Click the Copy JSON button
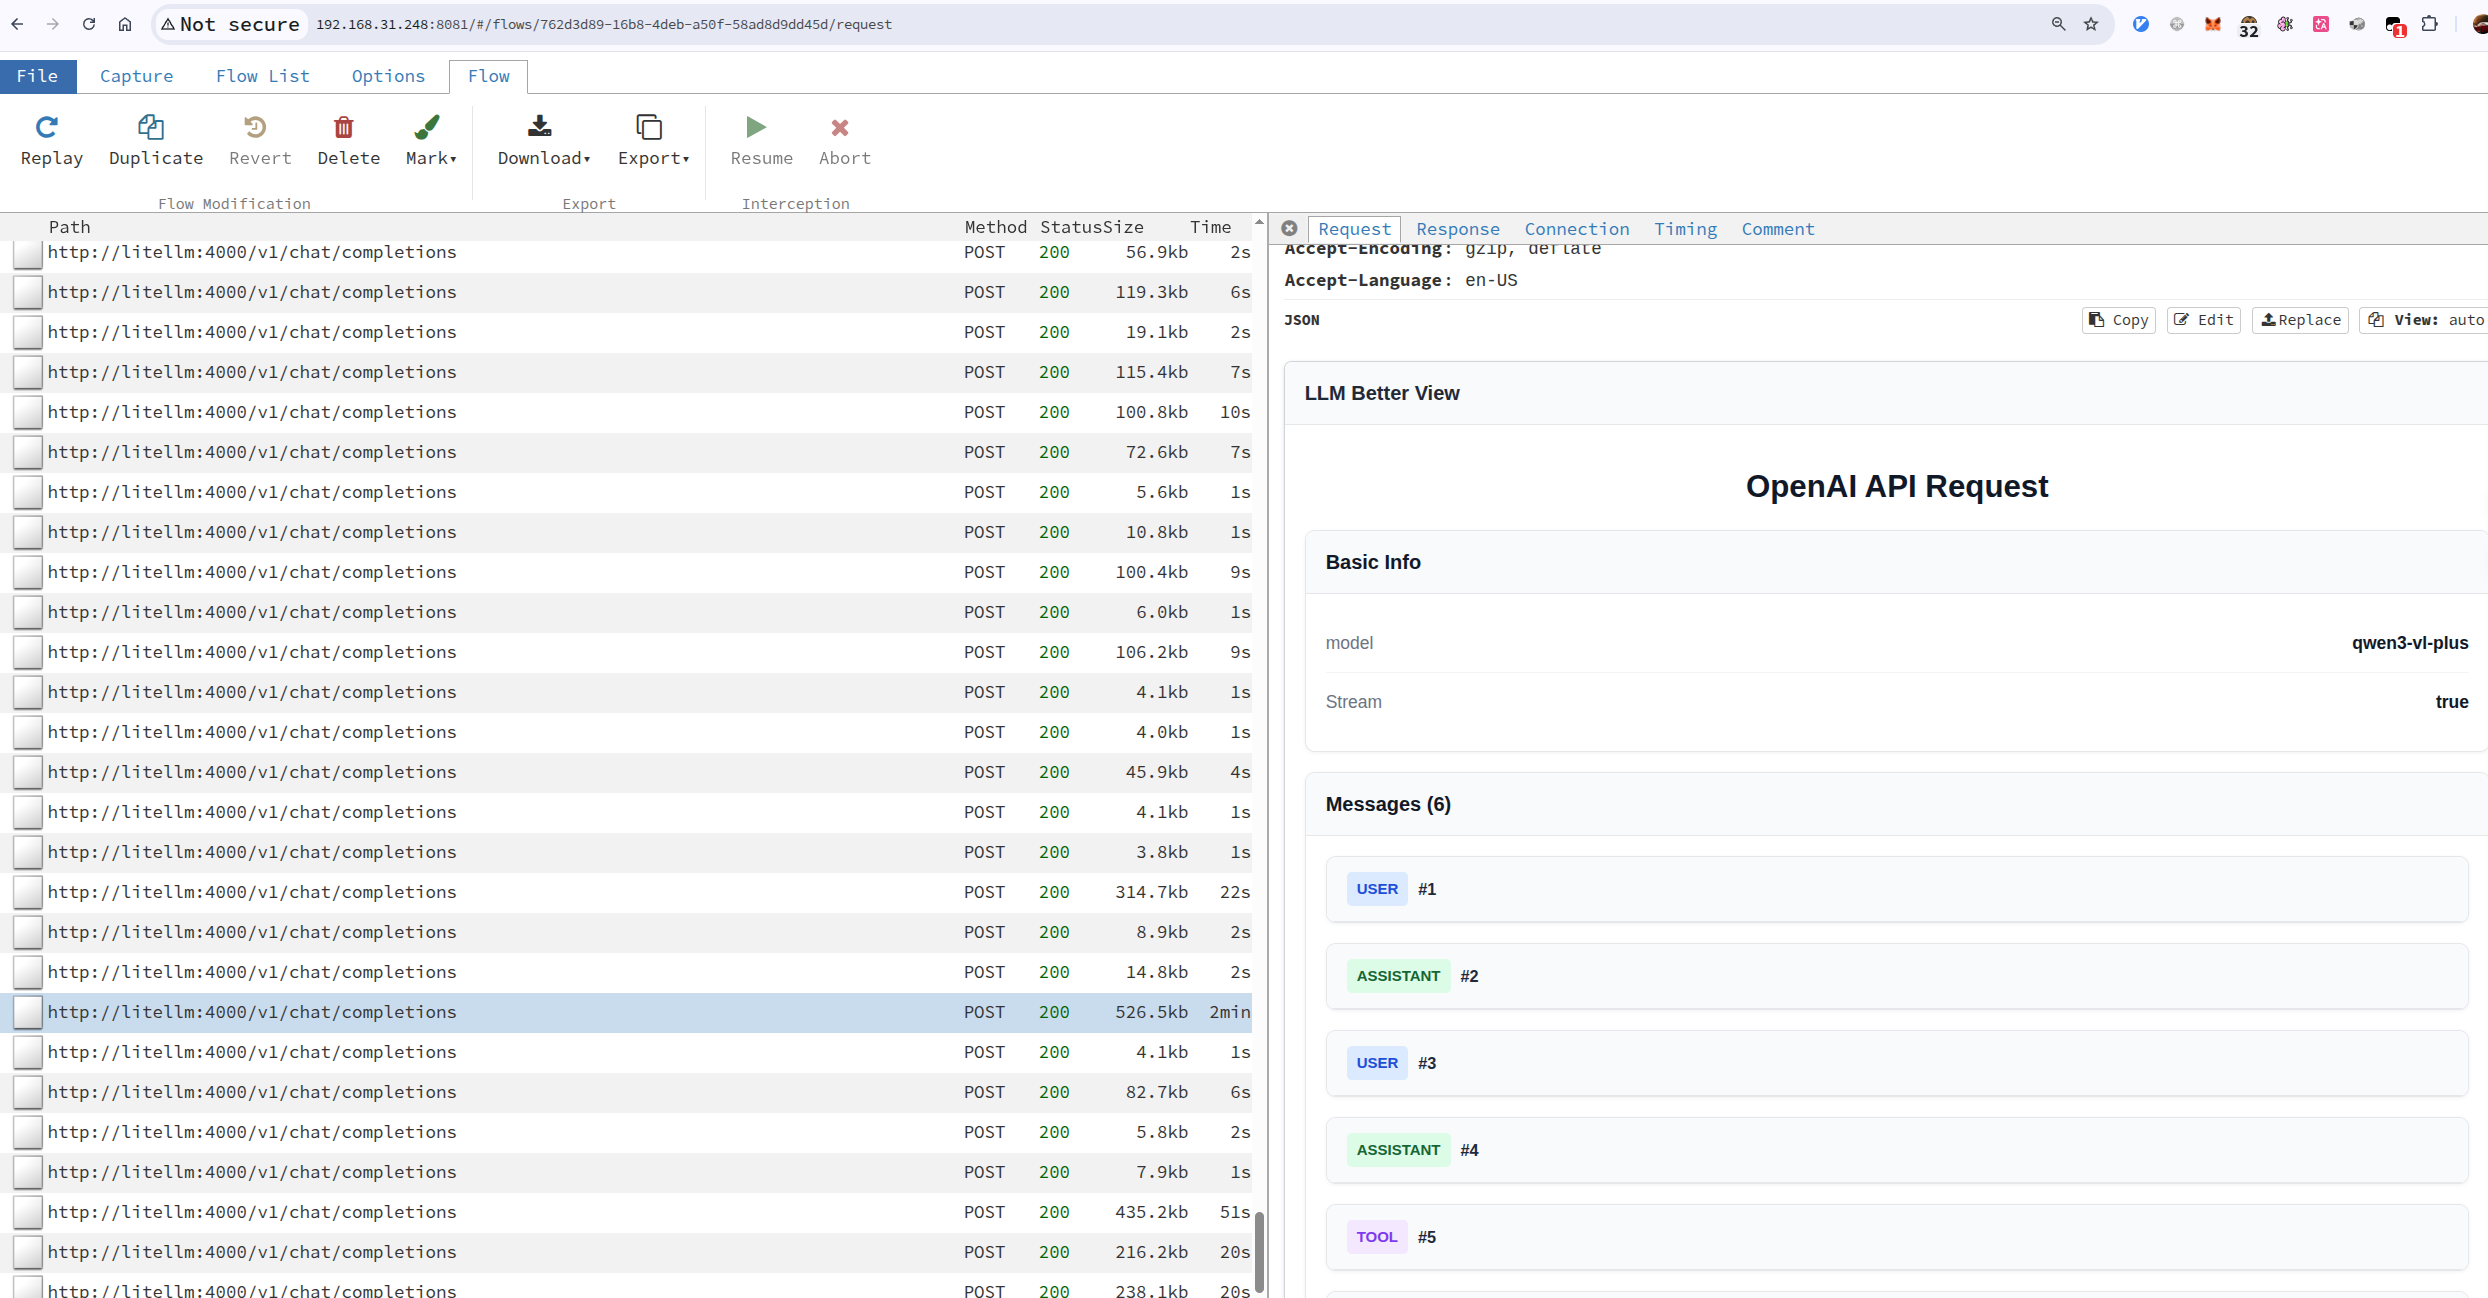This screenshot has height=1298, width=2488. [x=2118, y=320]
